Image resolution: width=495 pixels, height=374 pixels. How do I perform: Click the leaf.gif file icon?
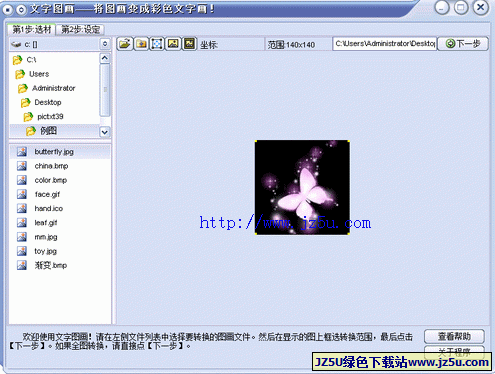pyautogui.click(x=22, y=223)
